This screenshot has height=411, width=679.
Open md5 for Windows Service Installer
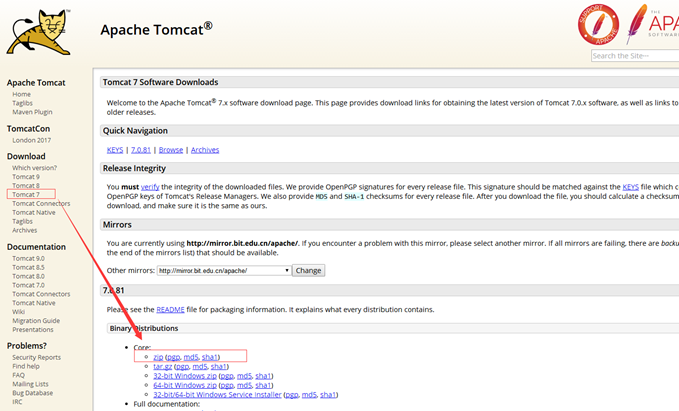(309, 395)
